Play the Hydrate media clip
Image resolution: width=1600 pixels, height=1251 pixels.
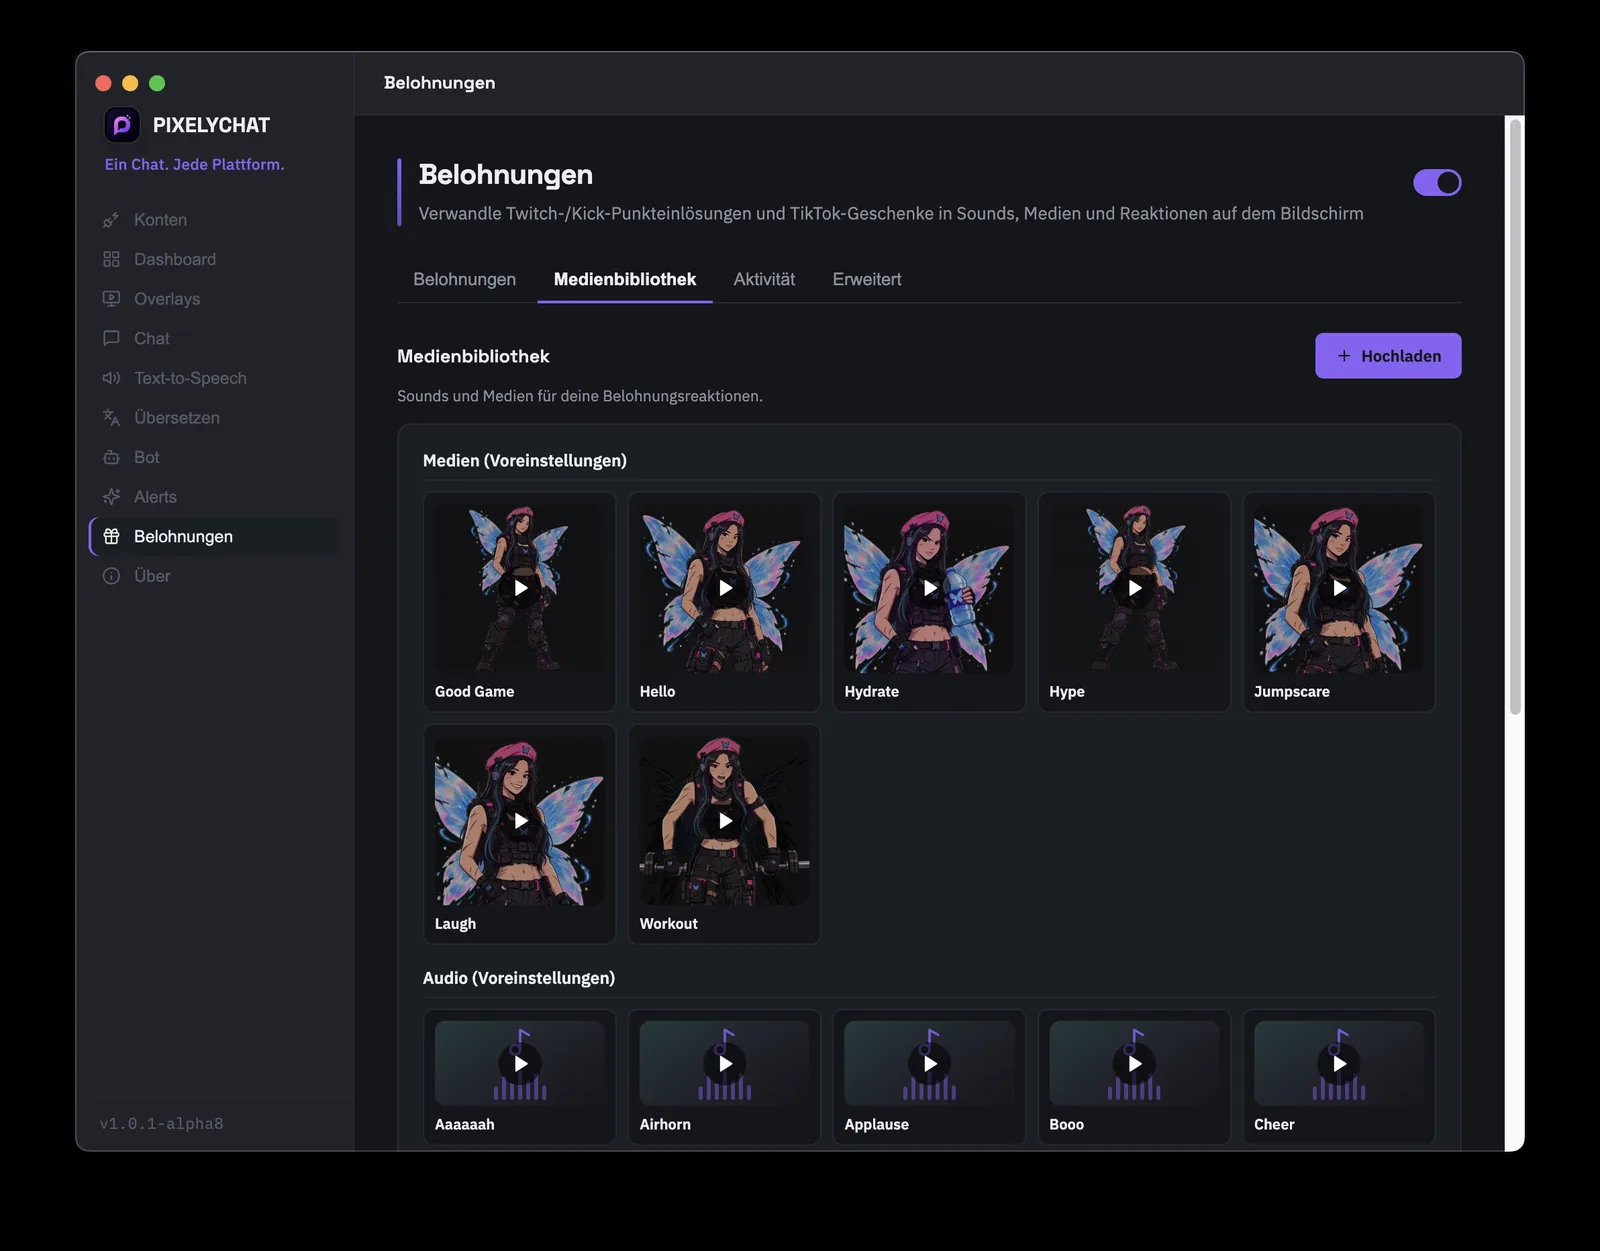930,588
